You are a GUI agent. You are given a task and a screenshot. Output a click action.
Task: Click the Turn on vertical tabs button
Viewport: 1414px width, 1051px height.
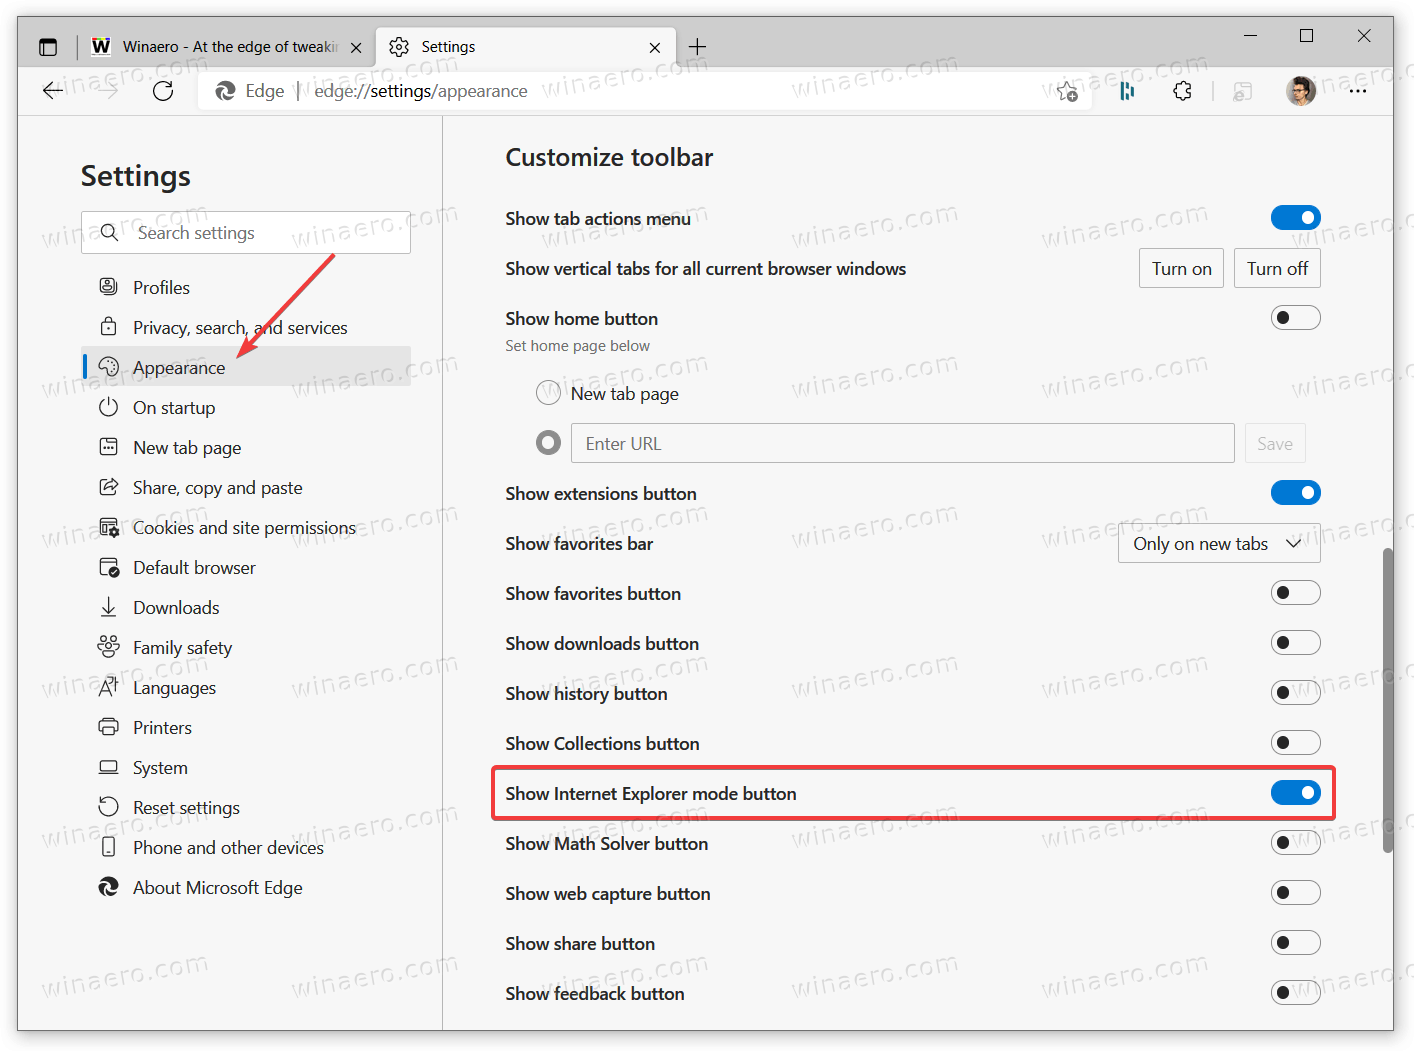[x=1181, y=268]
